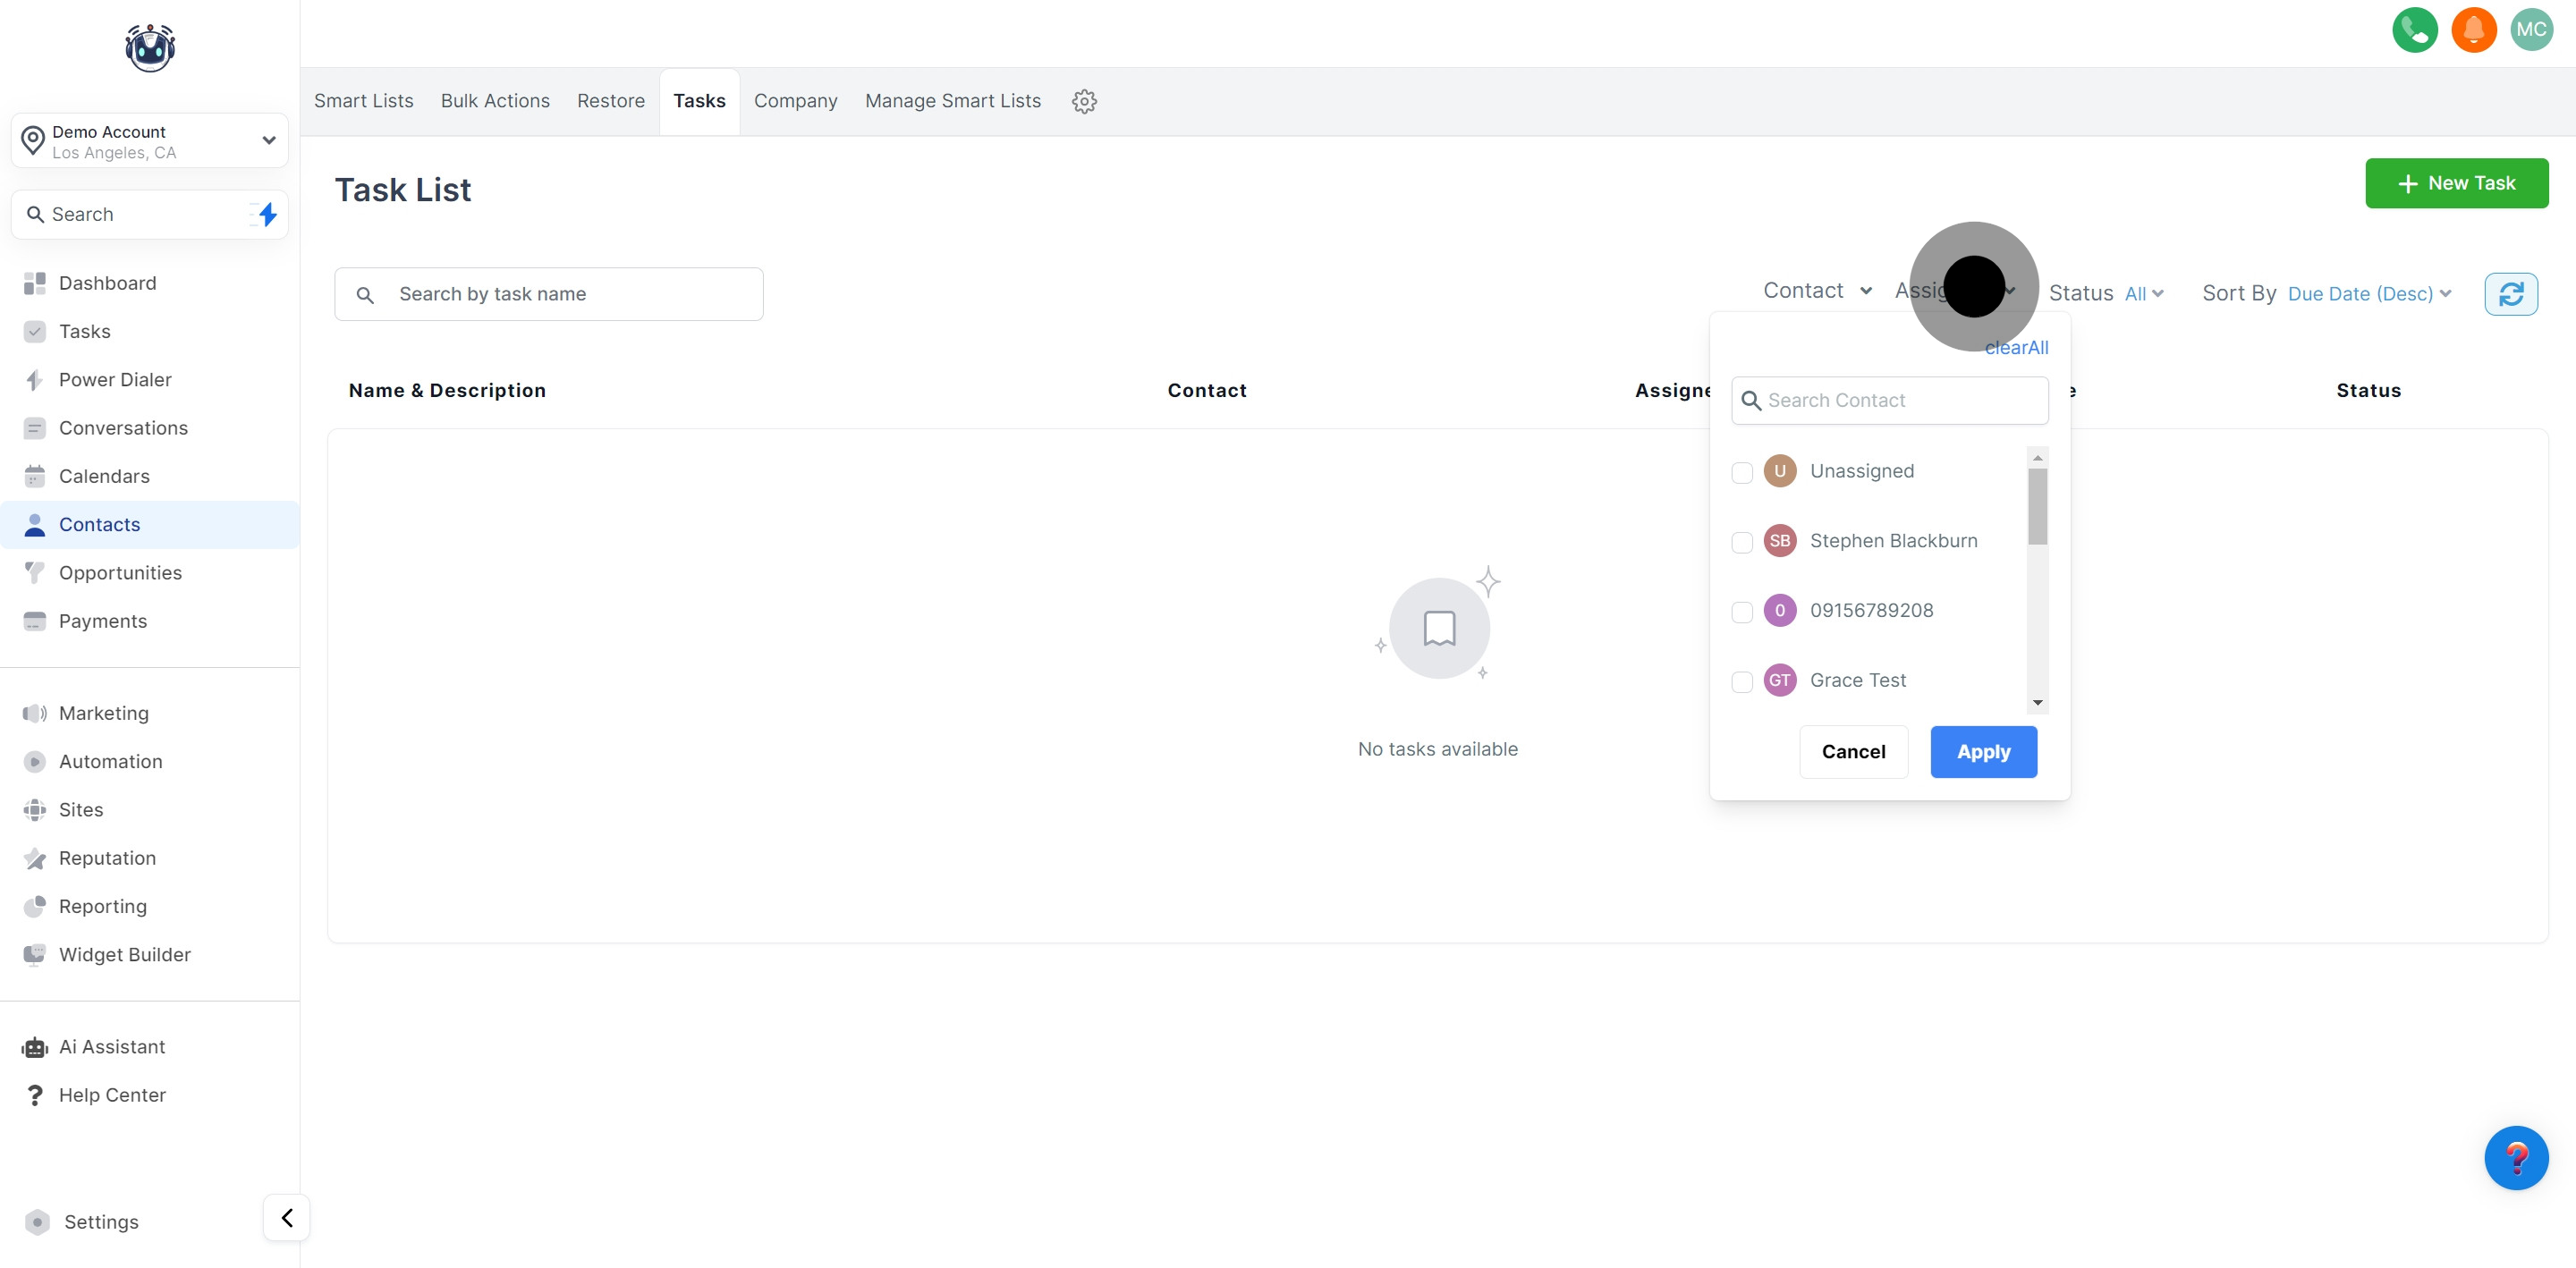
Task: Open the orange notifications bell
Action: [2473, 29]
